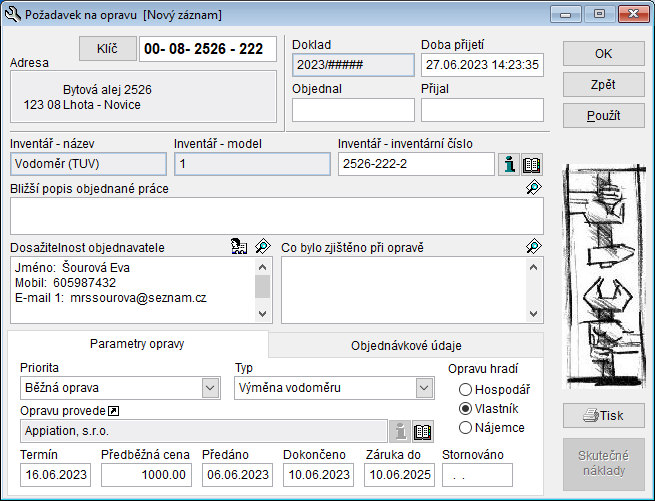The image size is (655, 501).
Task: Click the Klíč button
Action: [107, 48]
